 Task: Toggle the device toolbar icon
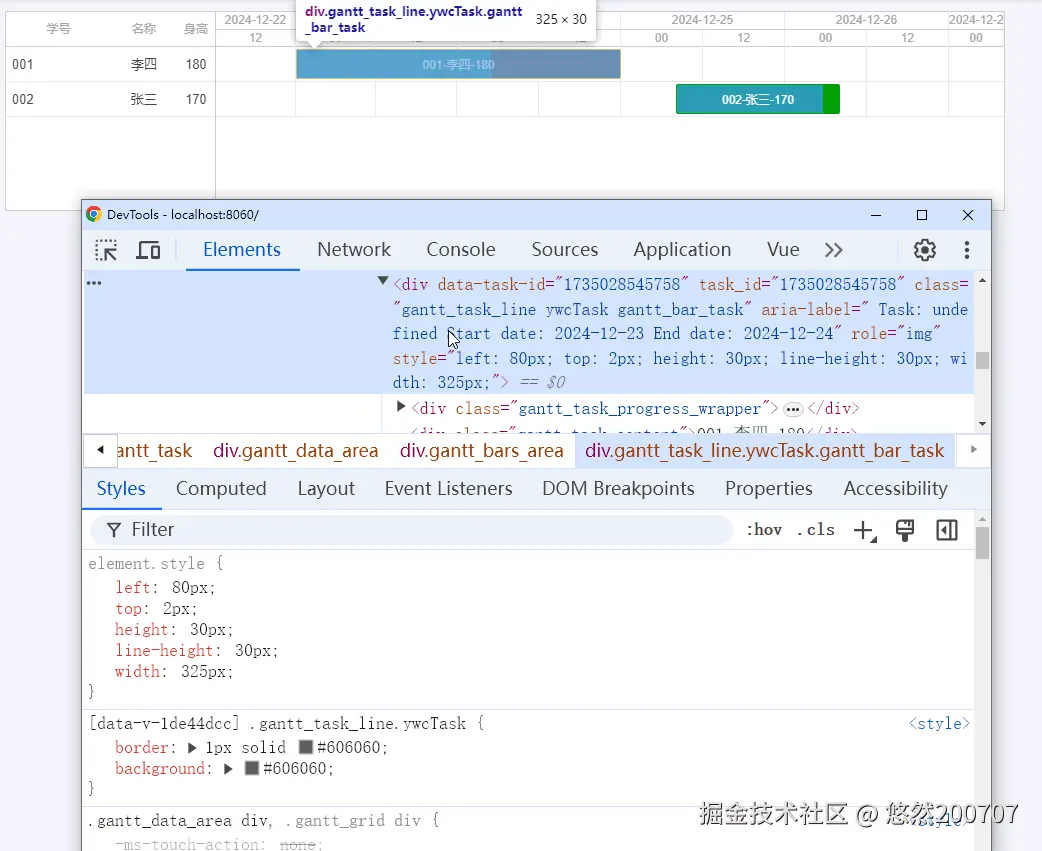148,250
